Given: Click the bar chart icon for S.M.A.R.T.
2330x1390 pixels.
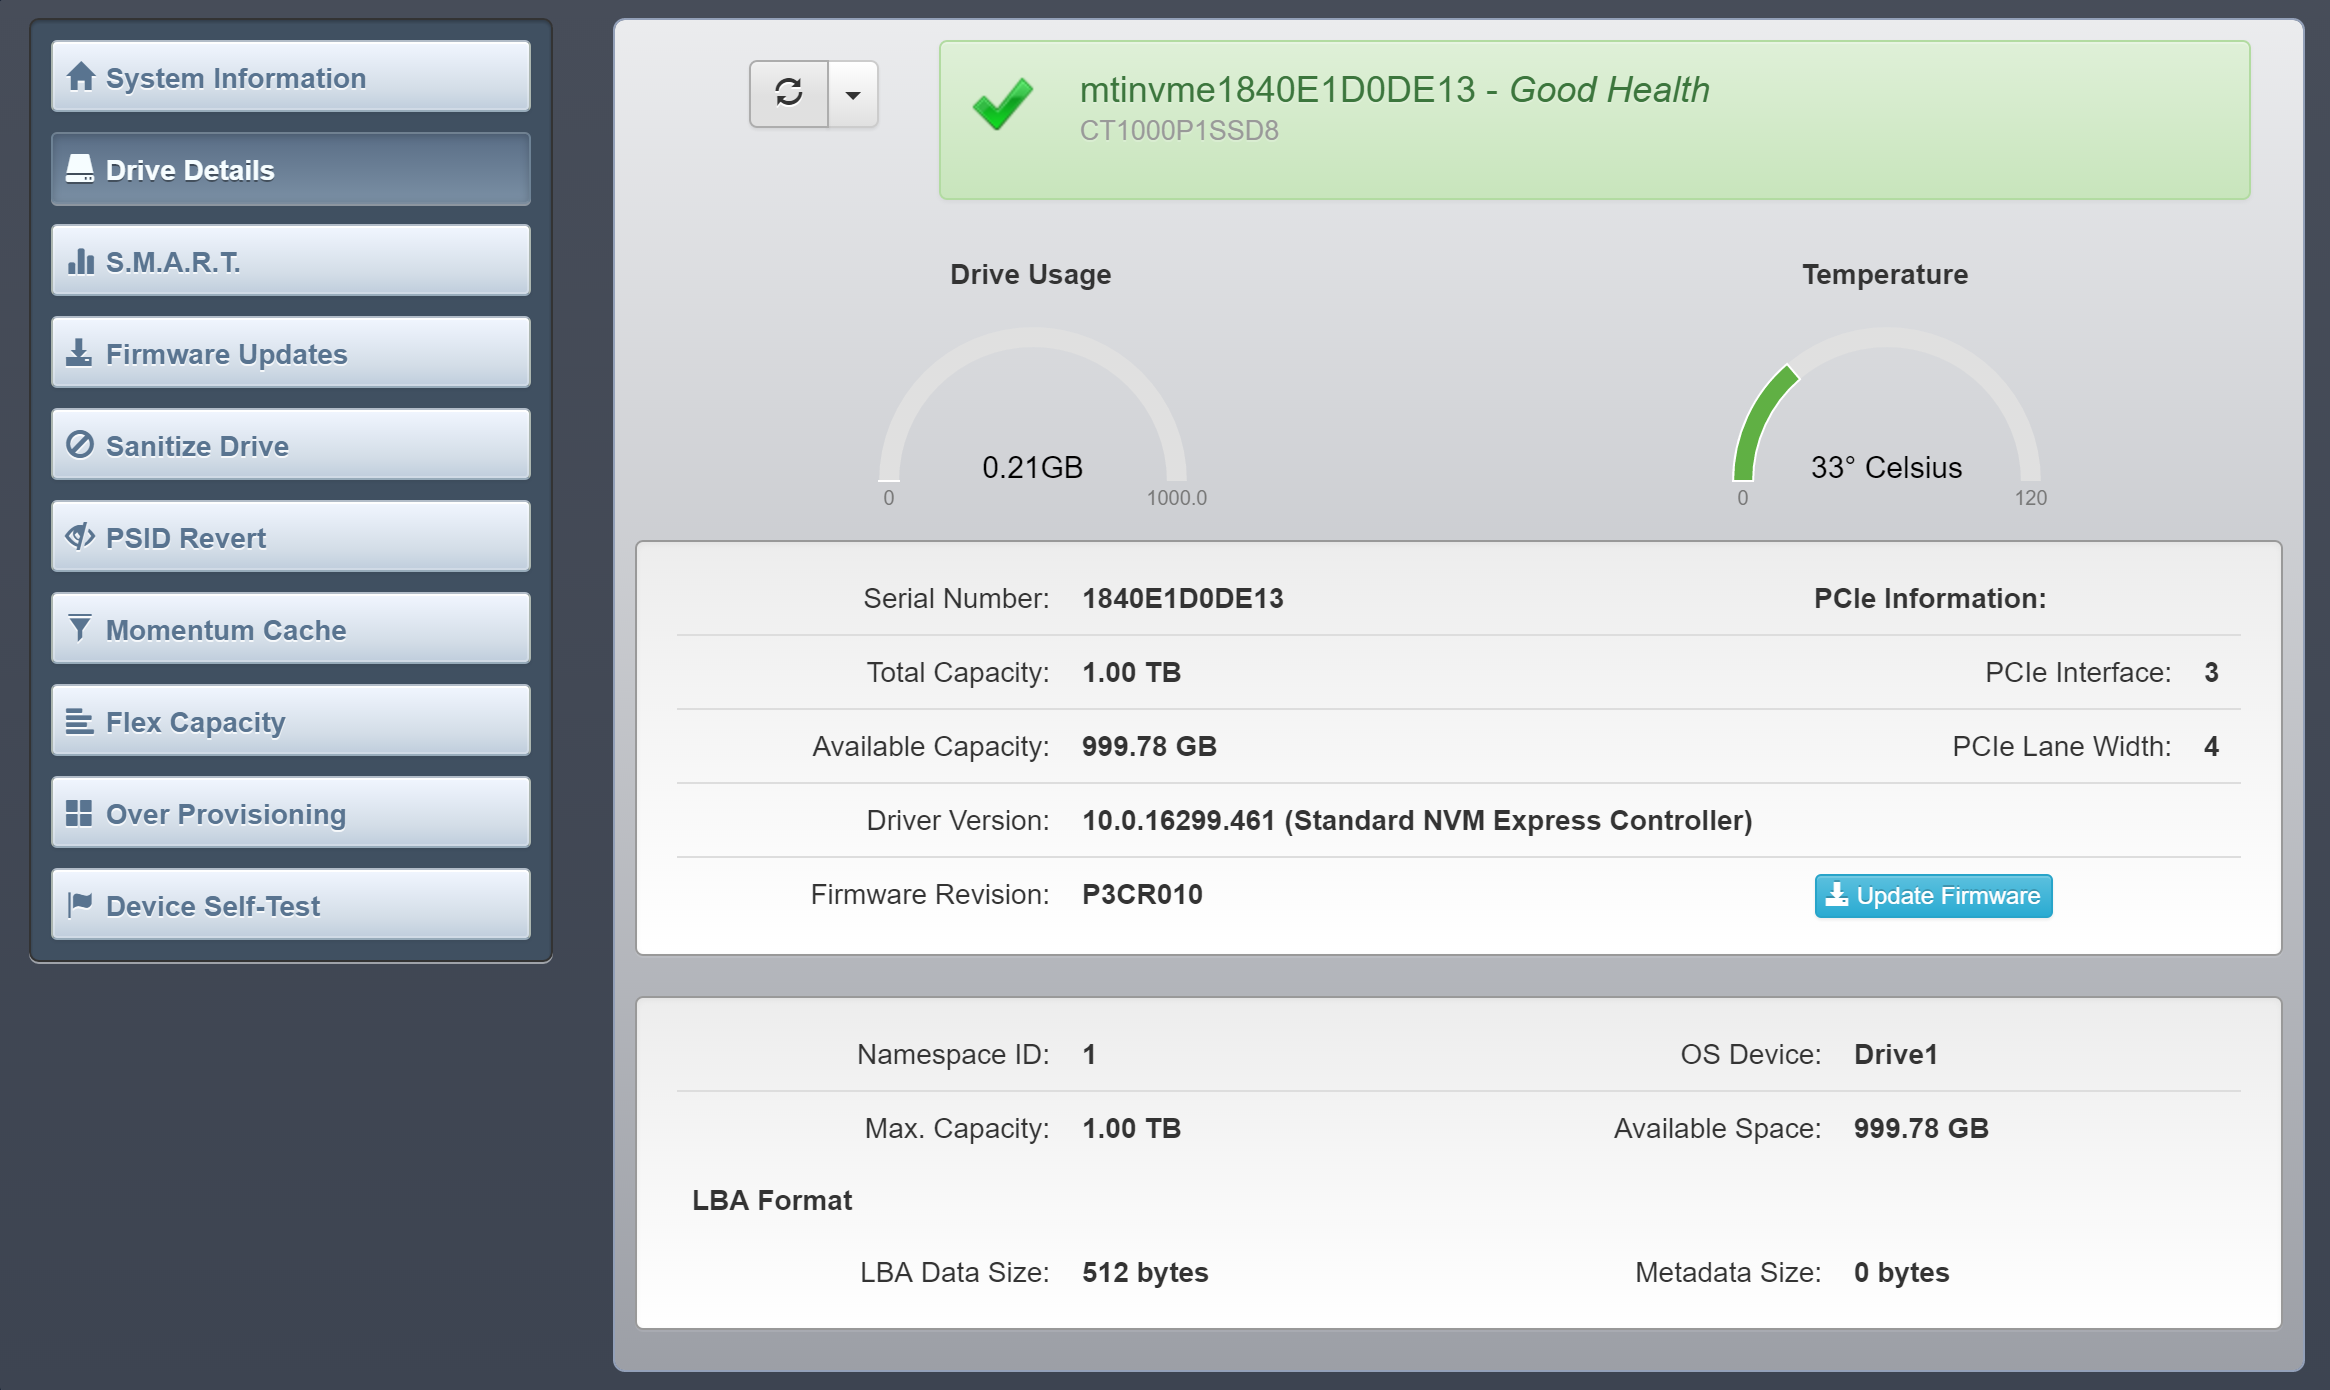Looking at the screenshot, I should click(80, 261).
